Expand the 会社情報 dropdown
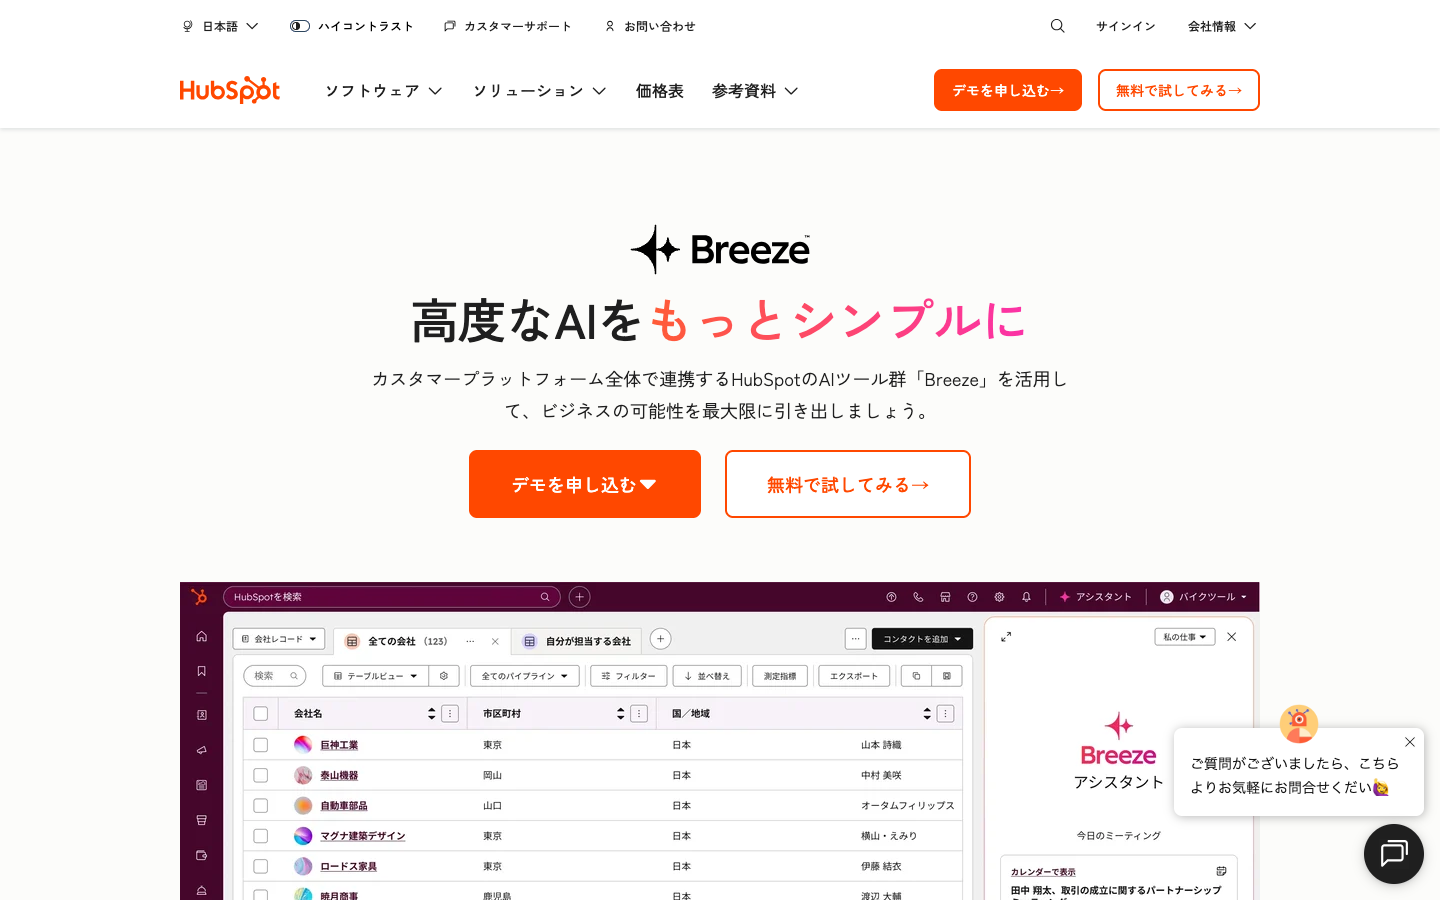1440x900 pixels. click(1221, 26)
